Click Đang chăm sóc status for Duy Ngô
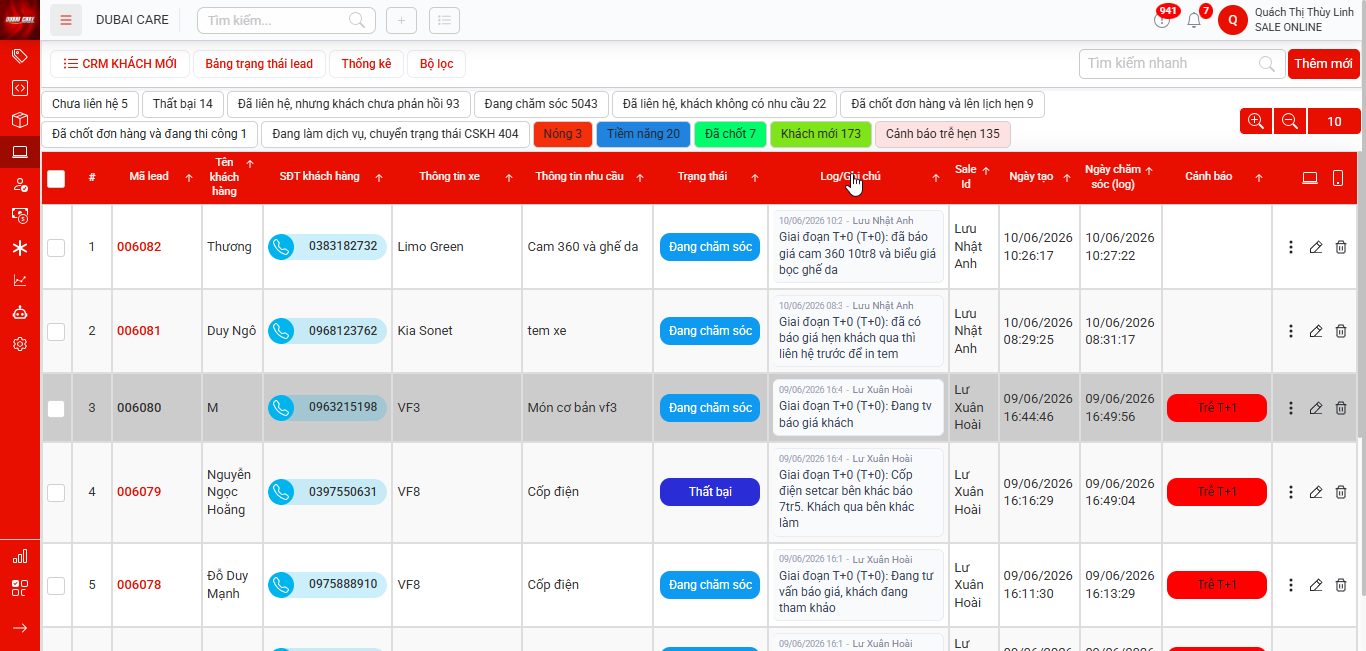The width and height of the screenshot is (1366, 651). point(710,331)
